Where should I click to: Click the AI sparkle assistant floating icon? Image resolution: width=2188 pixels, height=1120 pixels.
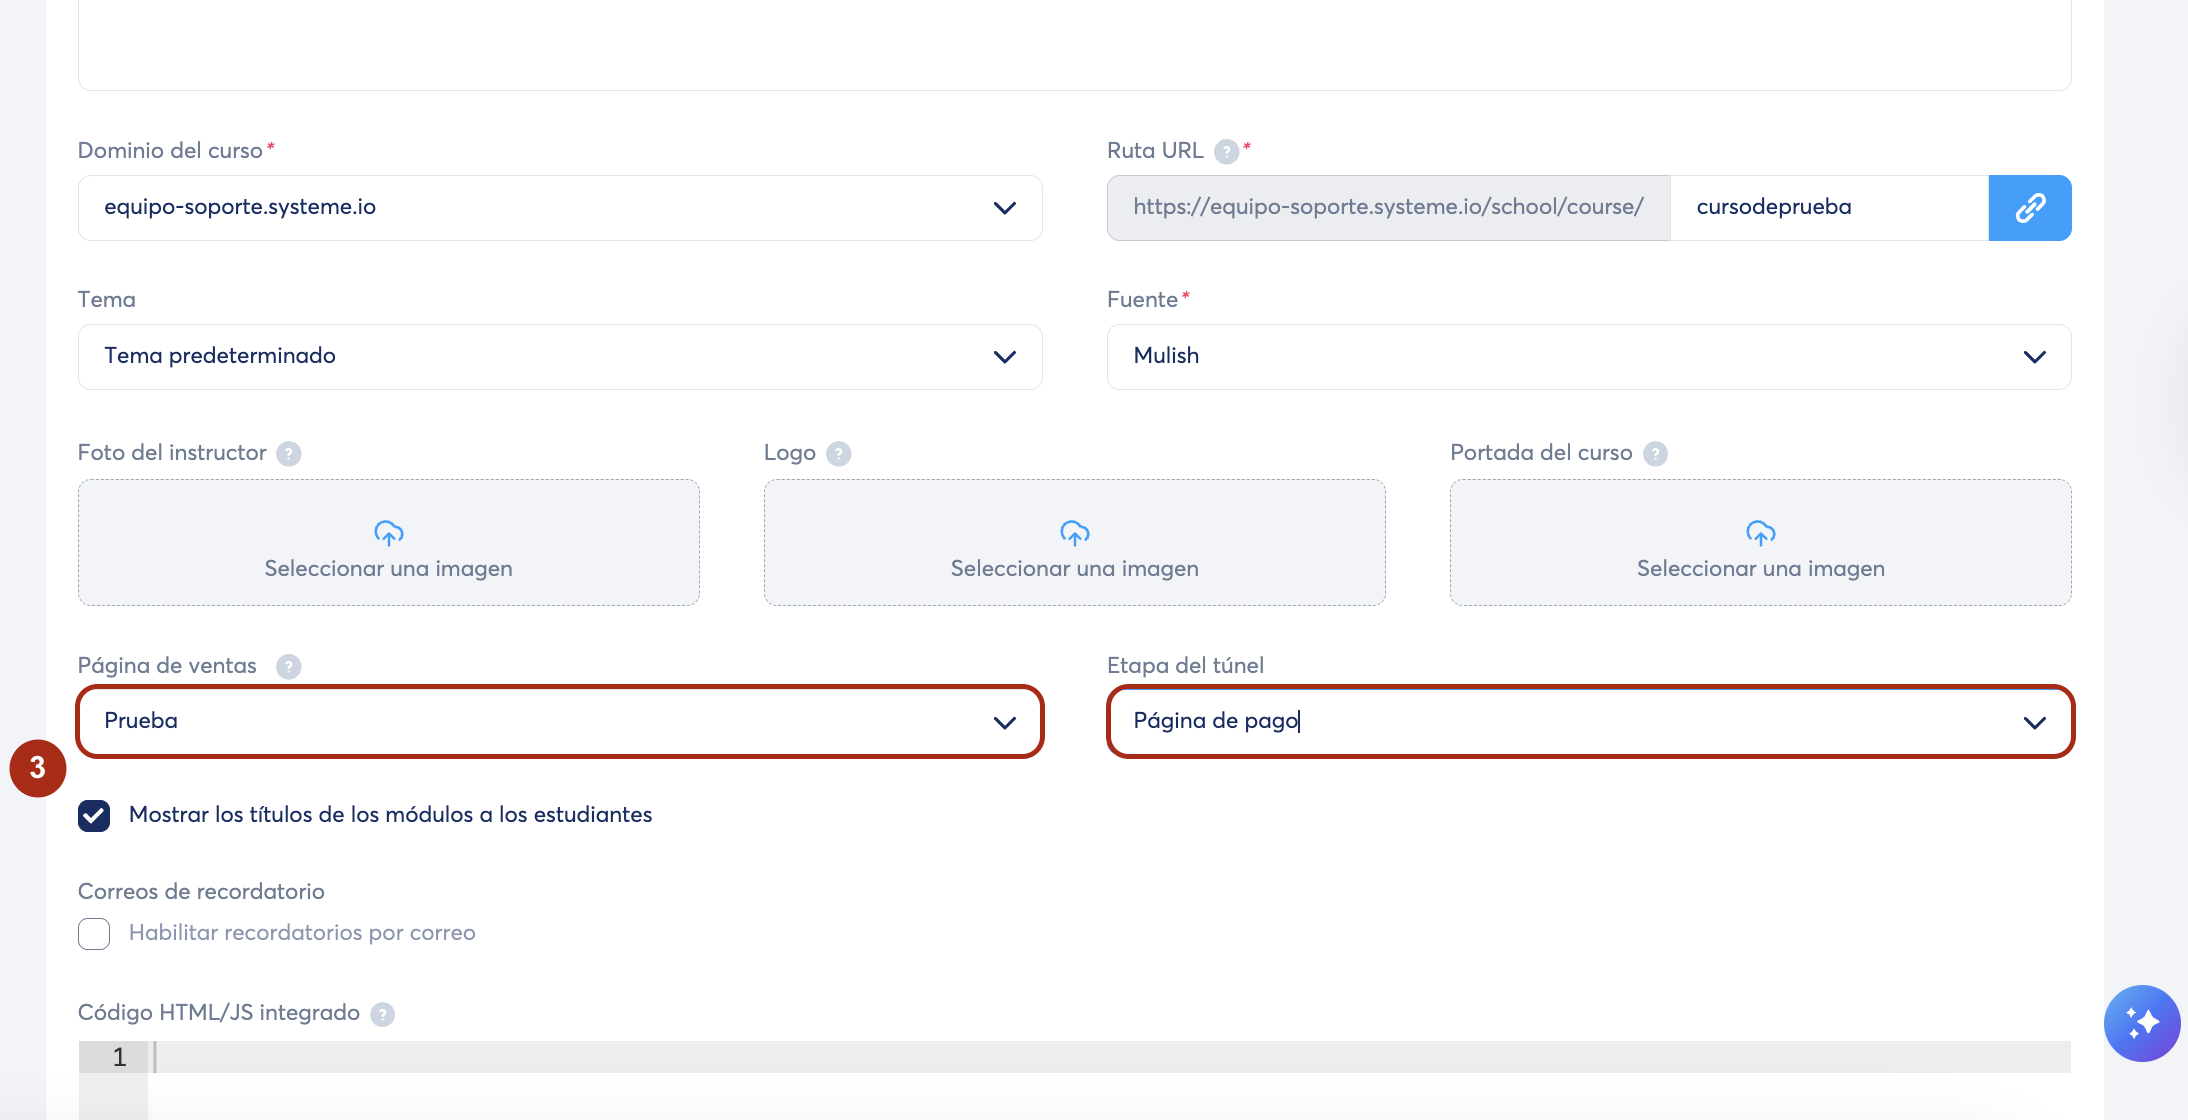tap(2141, 1023)
